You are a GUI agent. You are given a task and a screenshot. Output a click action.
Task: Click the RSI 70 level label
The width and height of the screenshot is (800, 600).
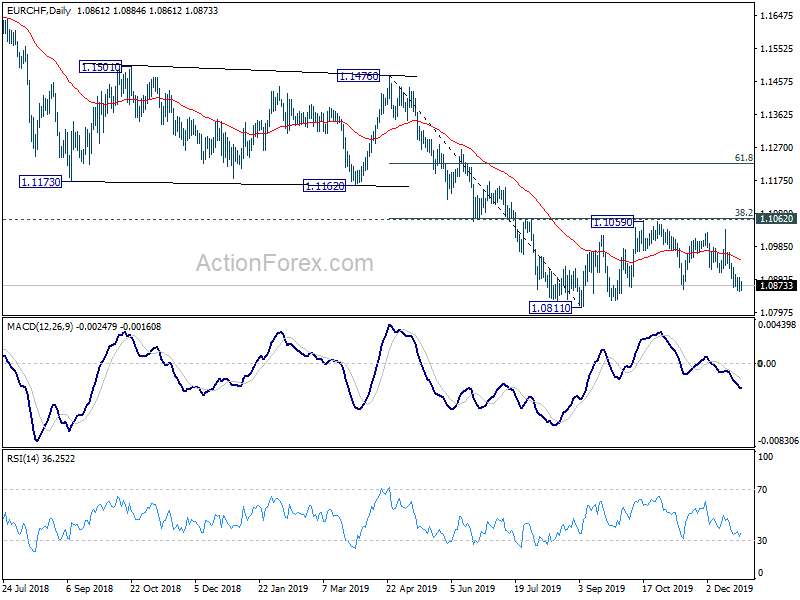(x=762, y=490)
